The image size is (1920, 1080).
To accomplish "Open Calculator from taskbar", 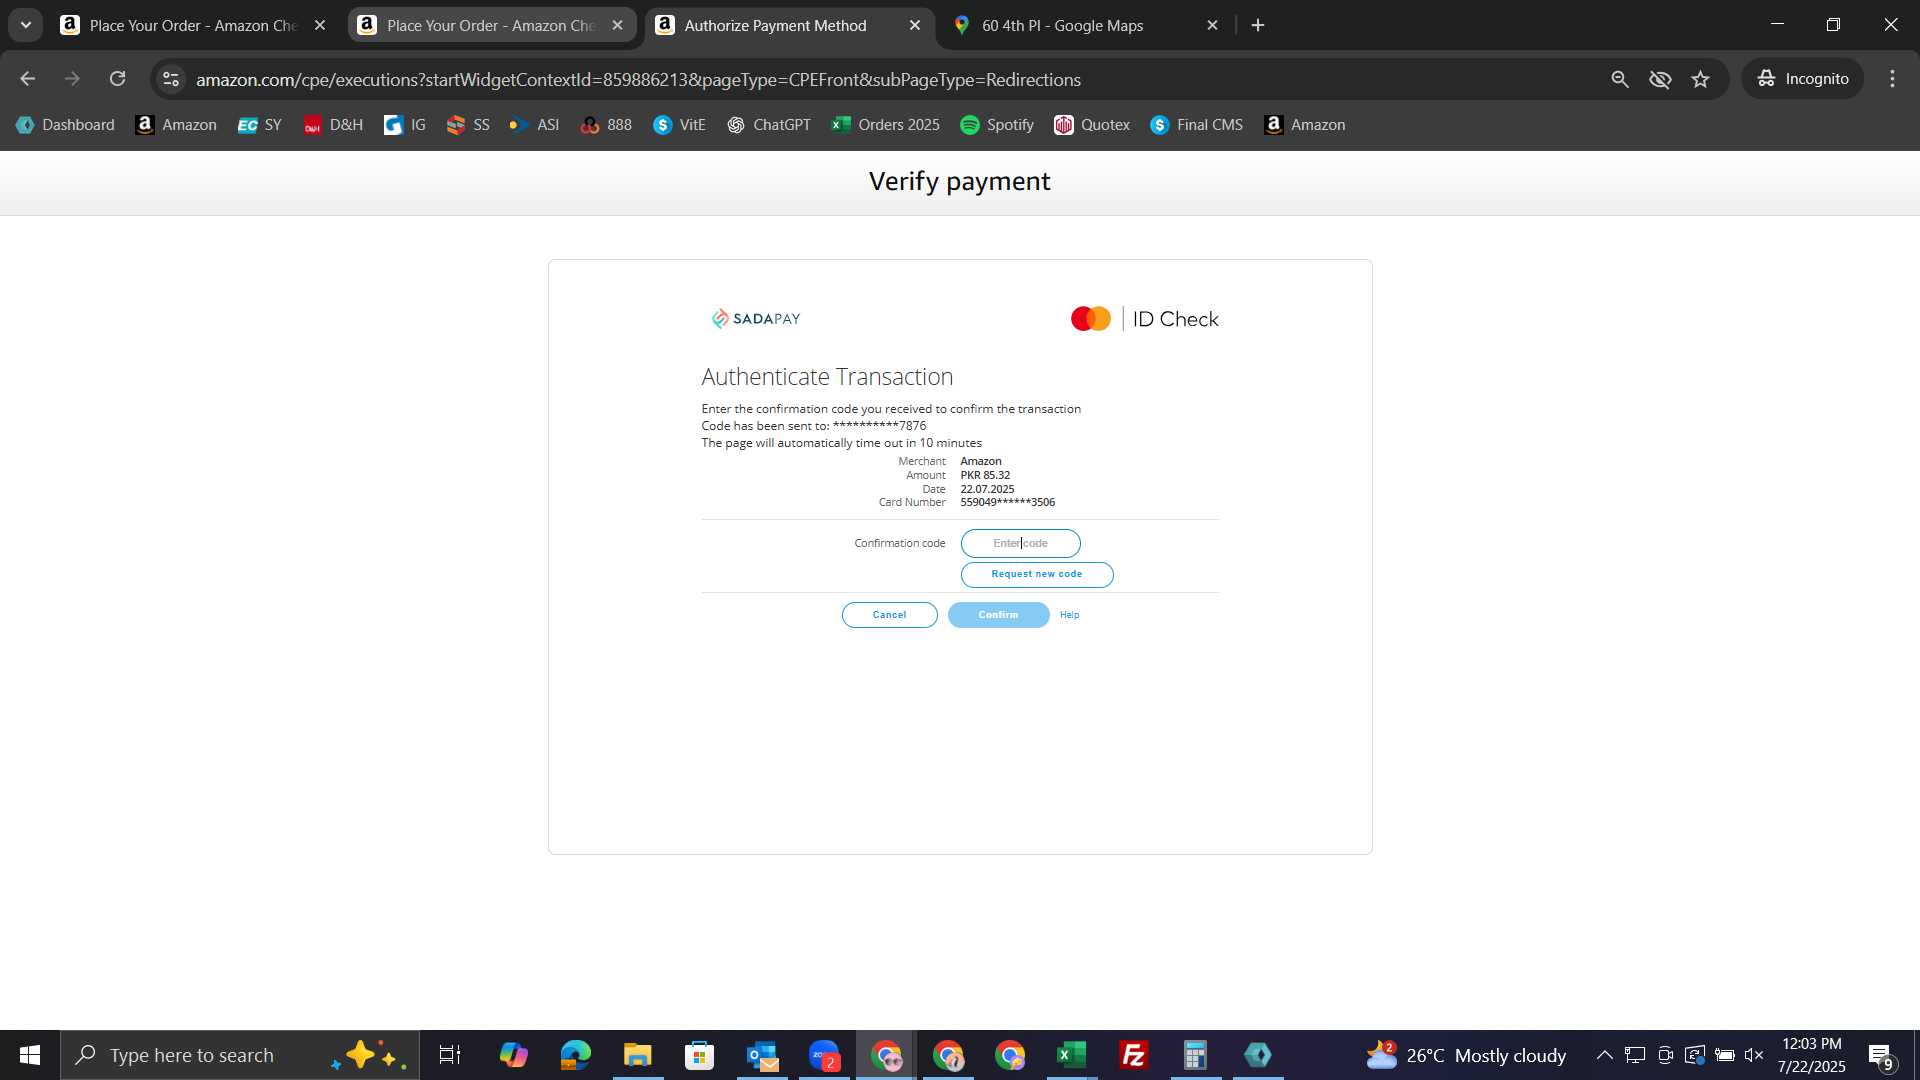I will coord(1195,1055).
